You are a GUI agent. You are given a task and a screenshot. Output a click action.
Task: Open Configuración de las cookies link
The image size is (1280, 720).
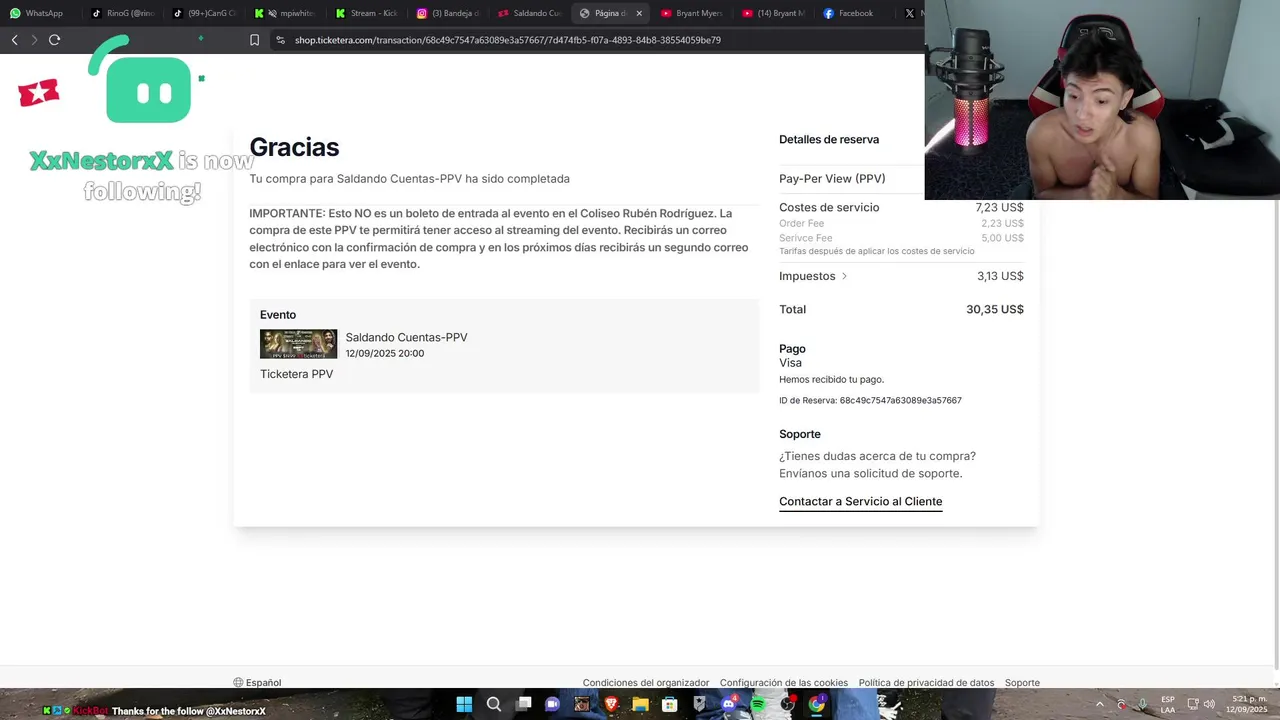(784, 683)
